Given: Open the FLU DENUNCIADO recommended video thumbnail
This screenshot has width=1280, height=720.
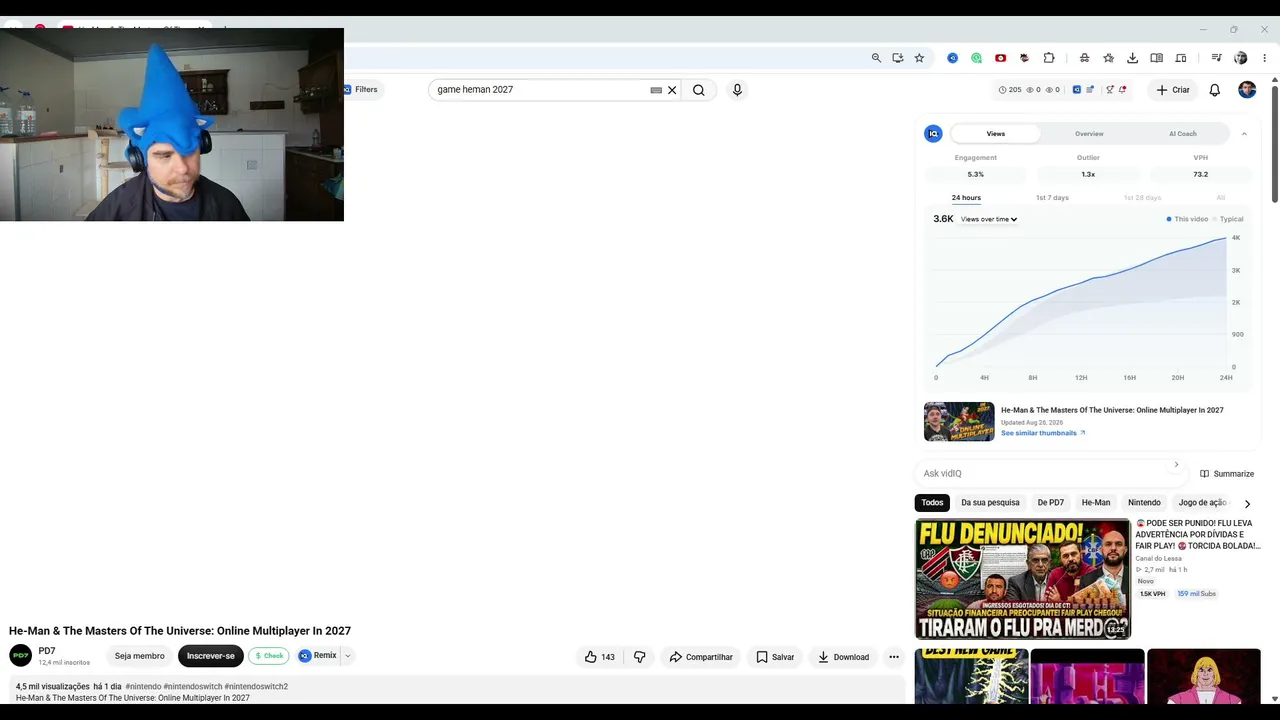Looking at the screenshot, I should 1023,579.
